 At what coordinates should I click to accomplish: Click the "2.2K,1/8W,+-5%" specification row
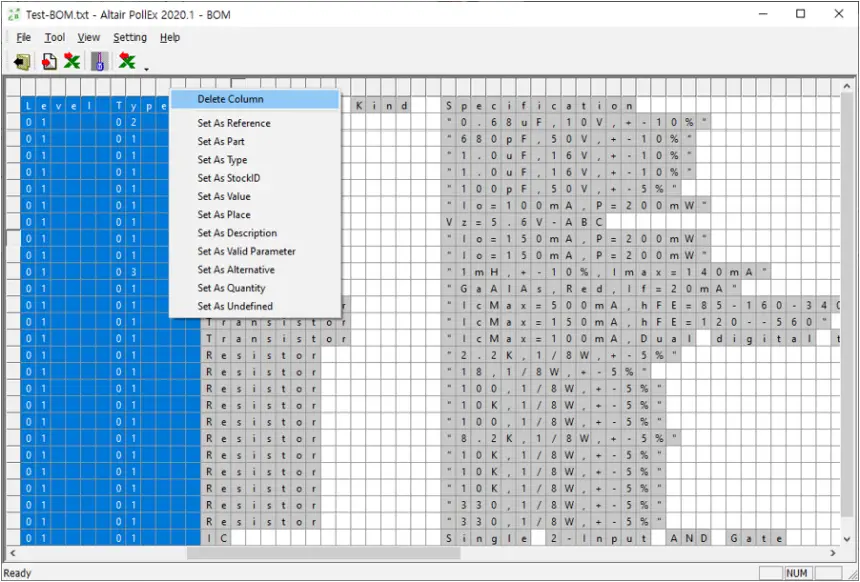[x=561, y=355]
